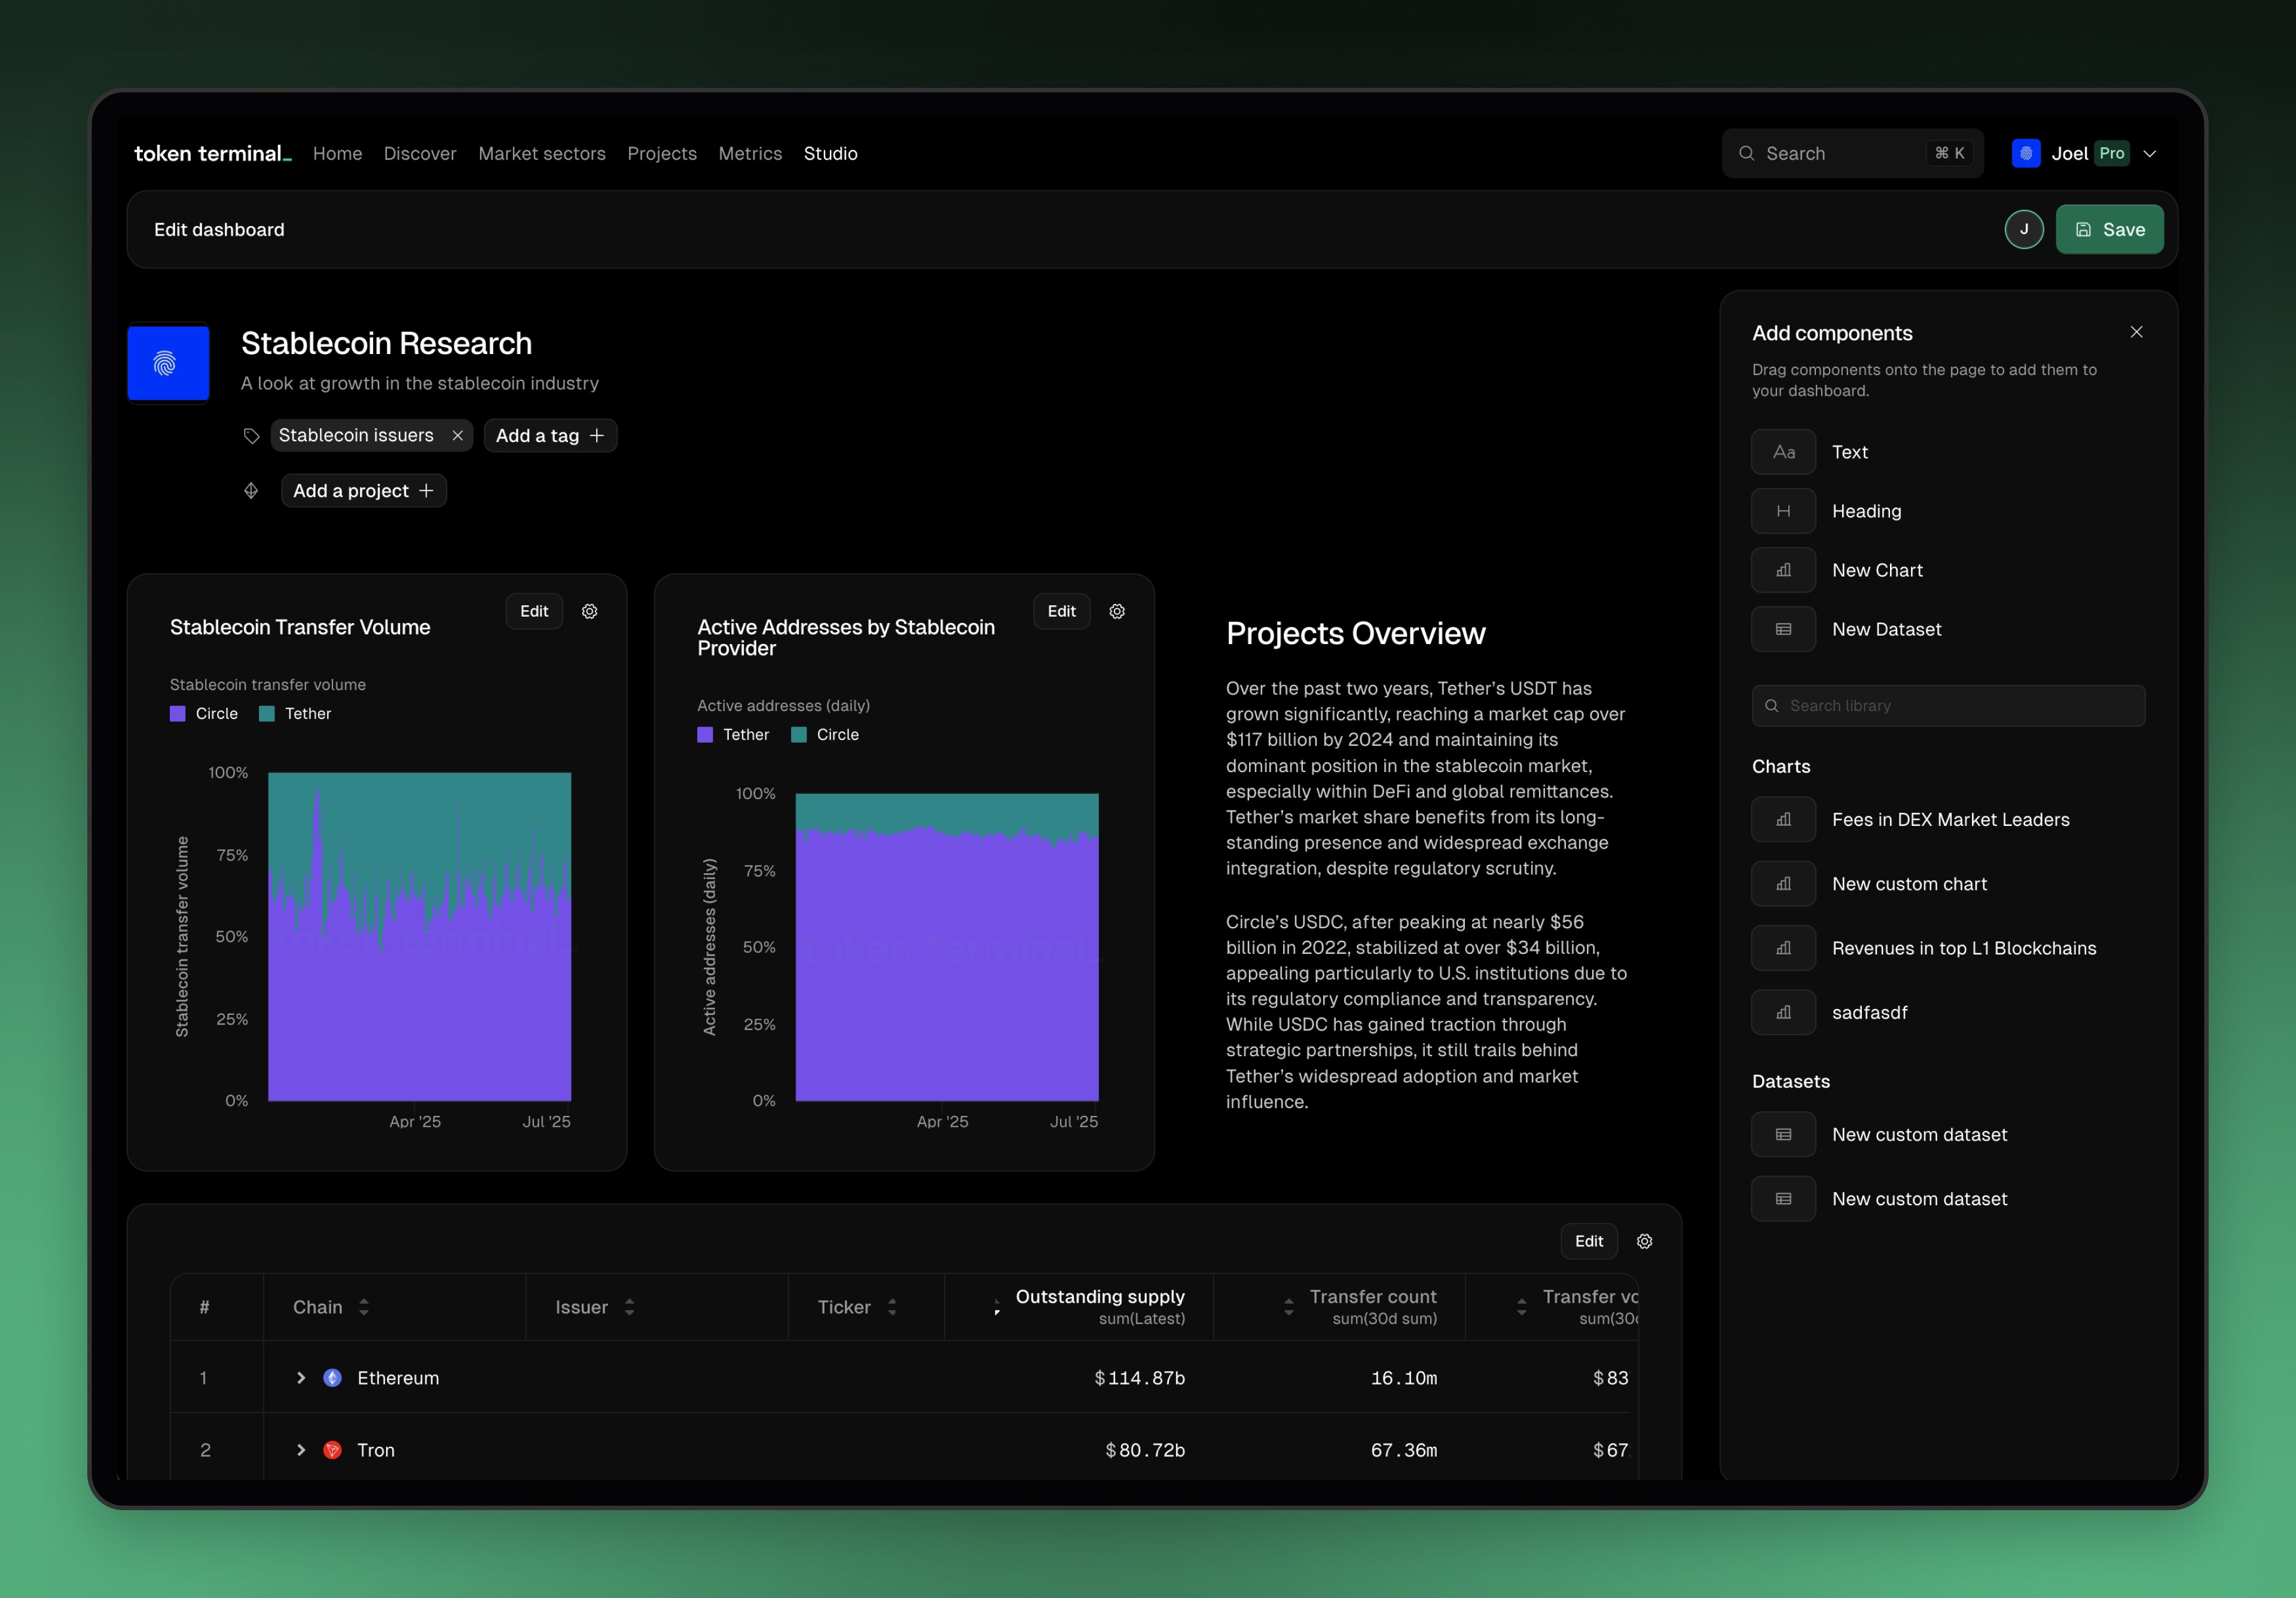
Task: Open settings gear for Stablecoin Transfer Volume chart
Action: pyautogui.click(x=589, y=611)
